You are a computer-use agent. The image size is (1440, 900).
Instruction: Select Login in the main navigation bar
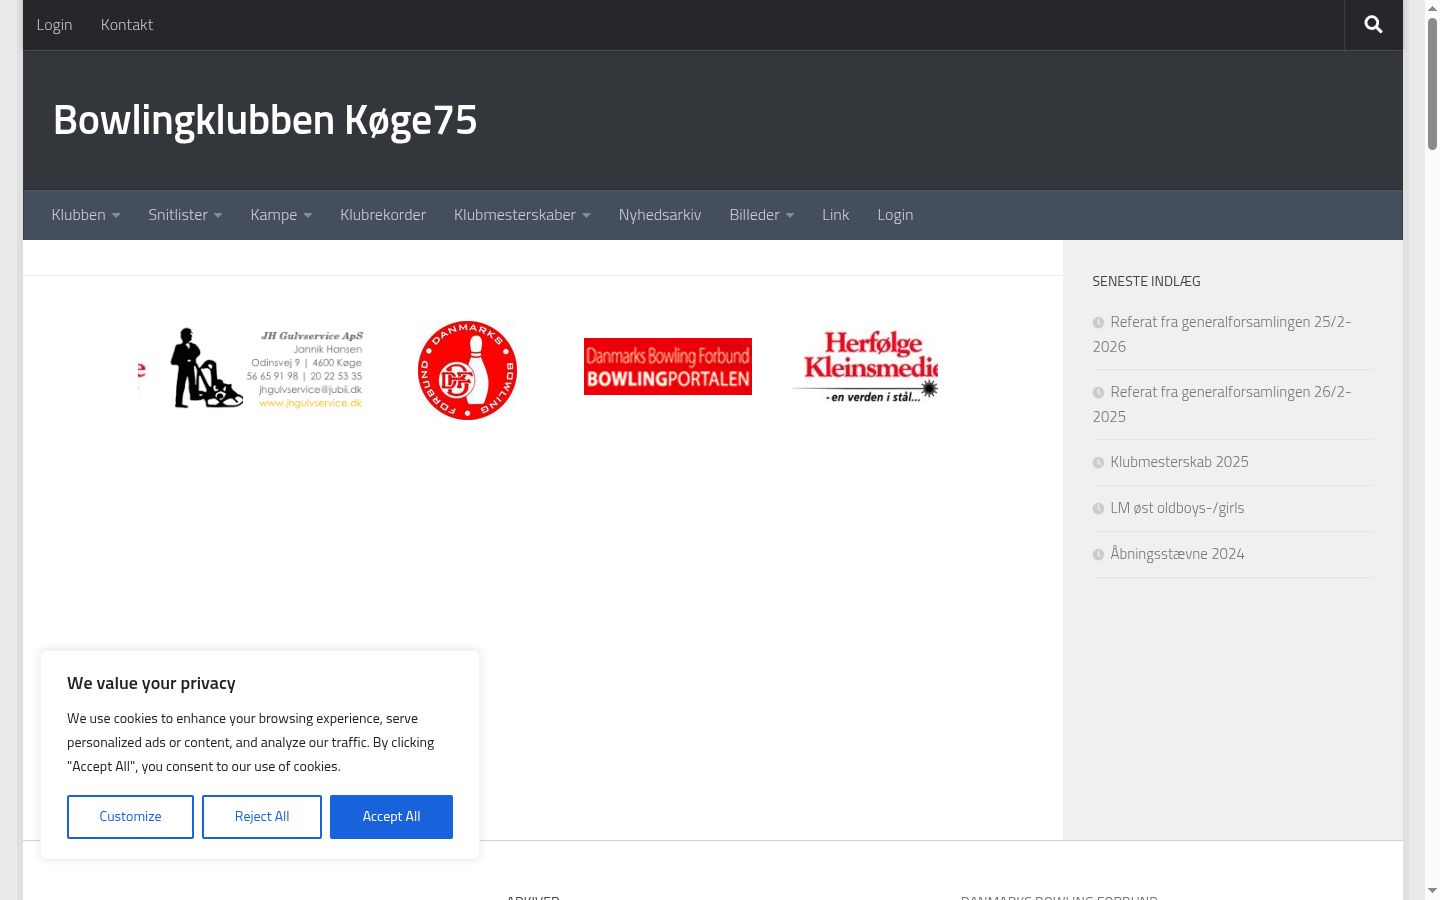[895, 215]
